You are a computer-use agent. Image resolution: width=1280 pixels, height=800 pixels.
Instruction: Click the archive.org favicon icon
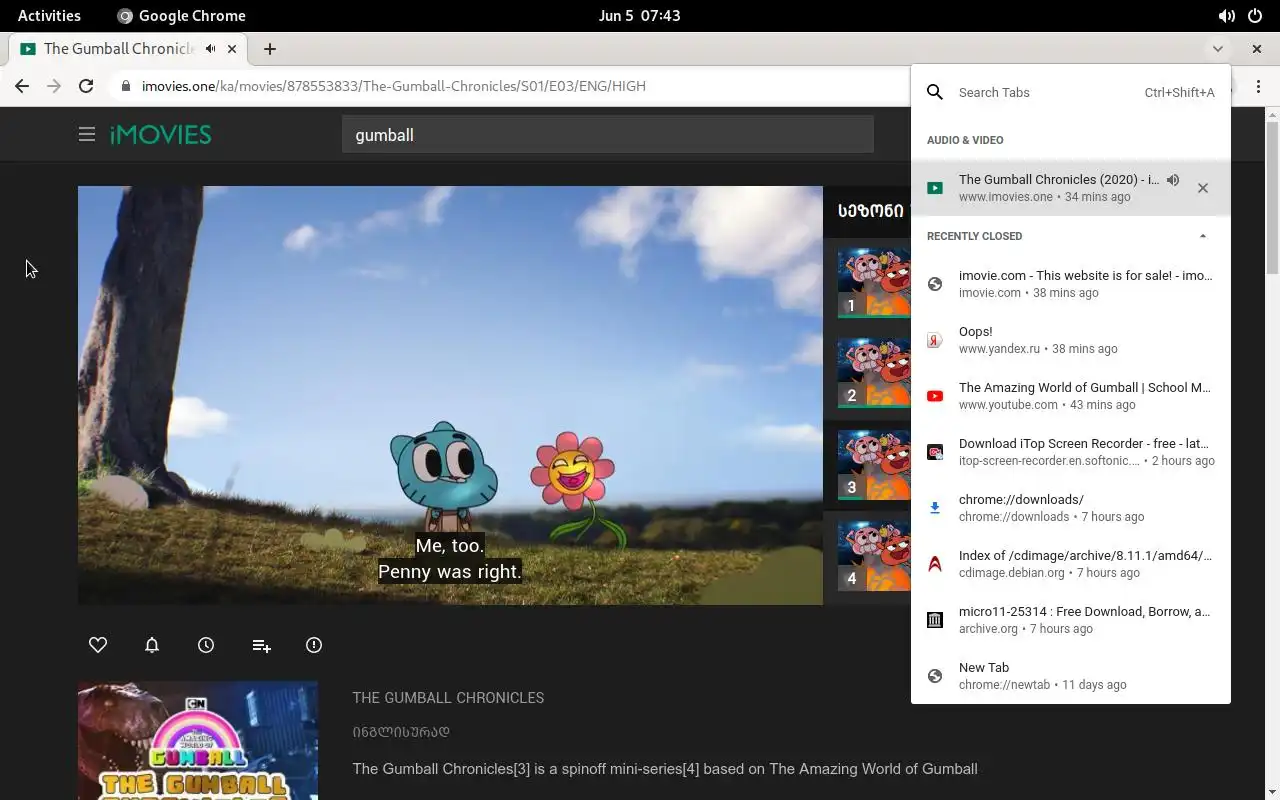(x=935, y=620)
